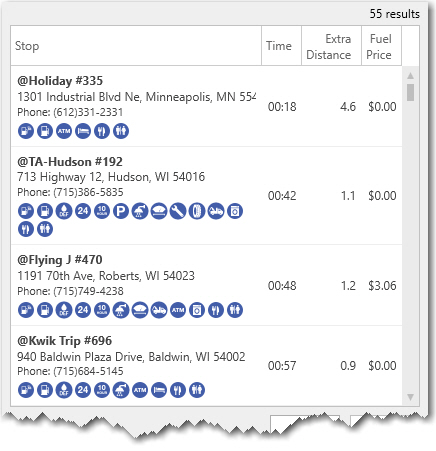Select the @Kwik Trip #696 stop
Screen dimensions: 436x451
point(206,366)
